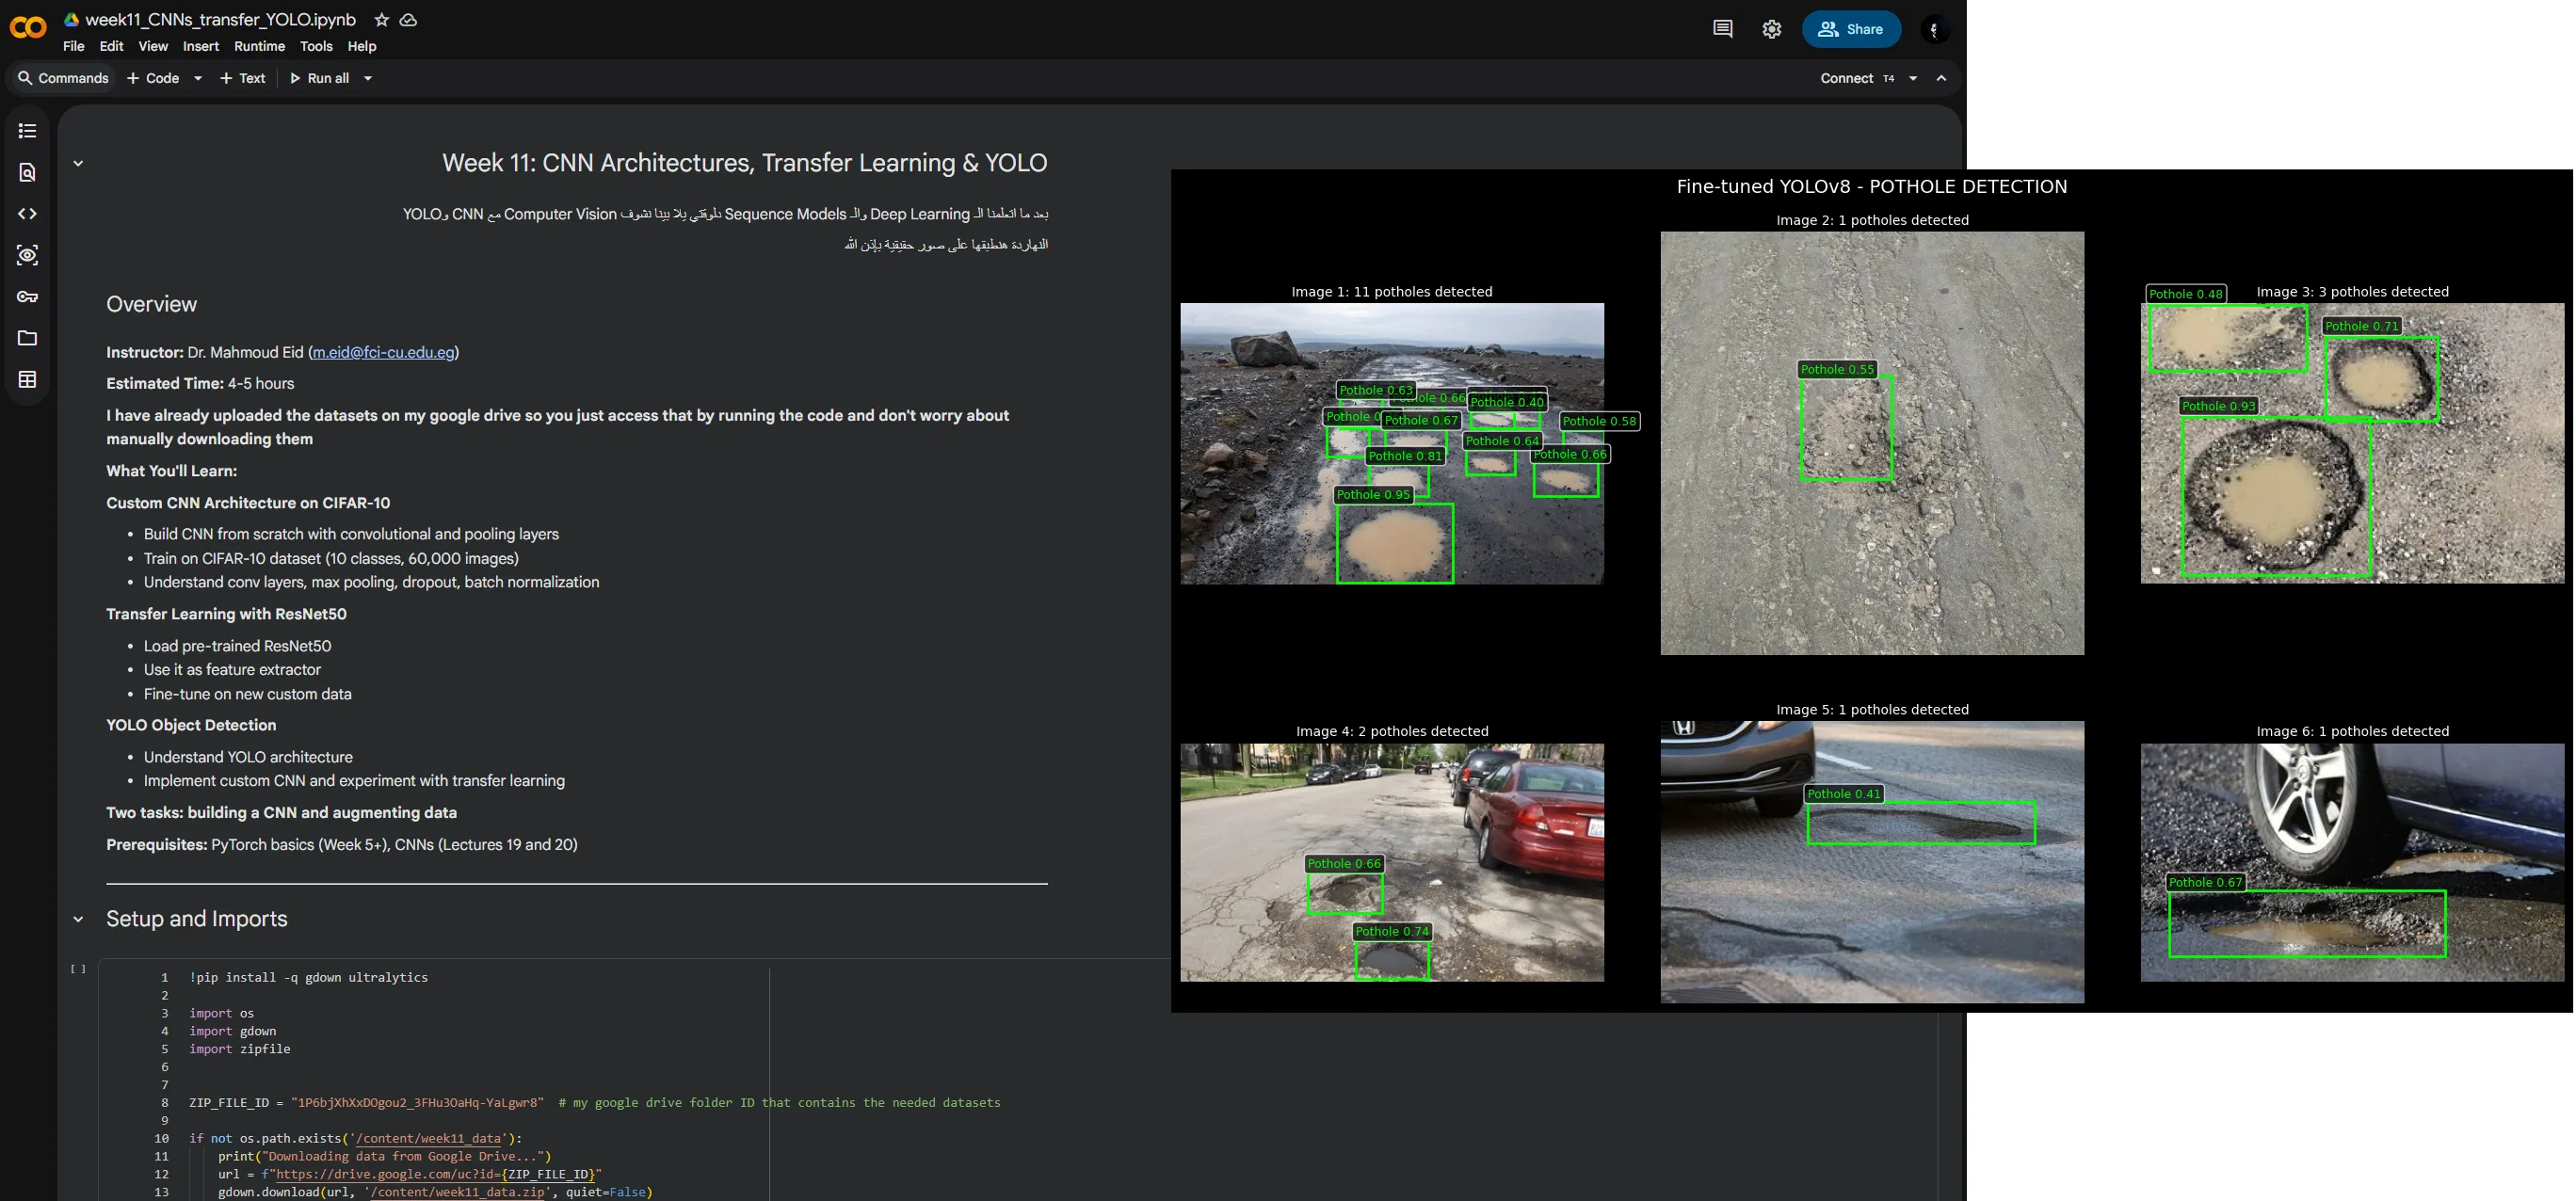The image size is (2576, 1201).
Task: Click the Share button
Action: pyautogui.click(x=1850, y=29)
